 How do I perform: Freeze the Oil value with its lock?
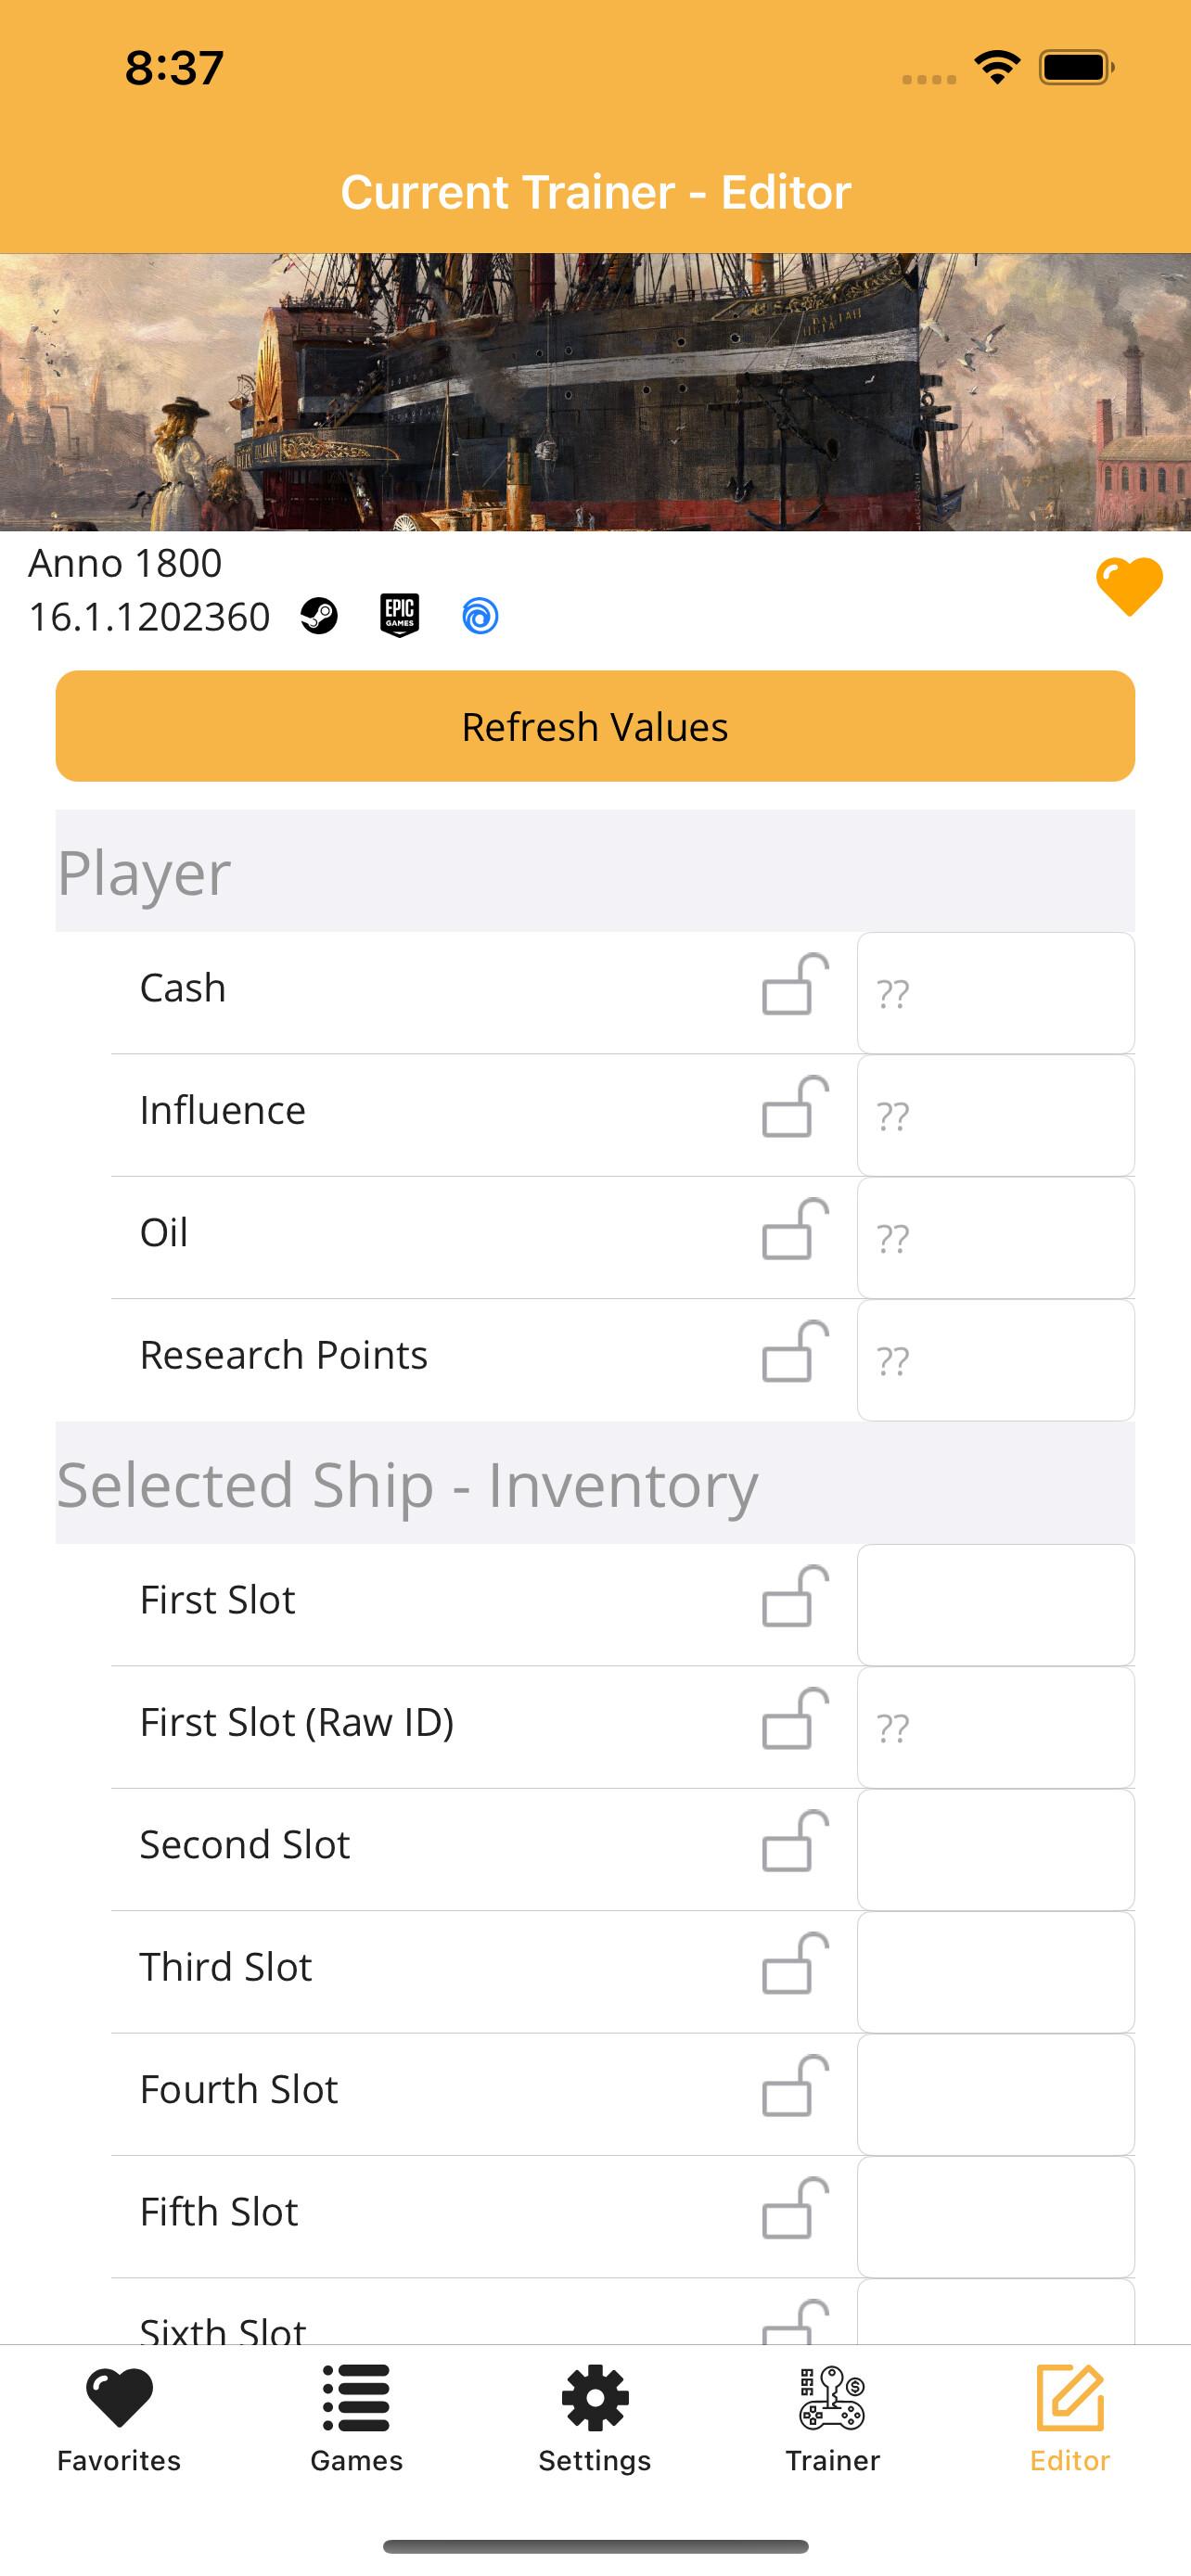(x=796, y=1230)
